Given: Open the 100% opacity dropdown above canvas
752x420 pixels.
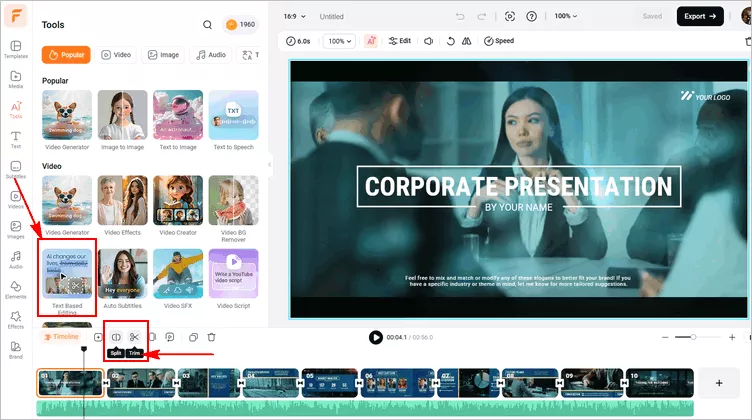Looking at the screenshot, I should pyautogui.click(x=340, y=41).
